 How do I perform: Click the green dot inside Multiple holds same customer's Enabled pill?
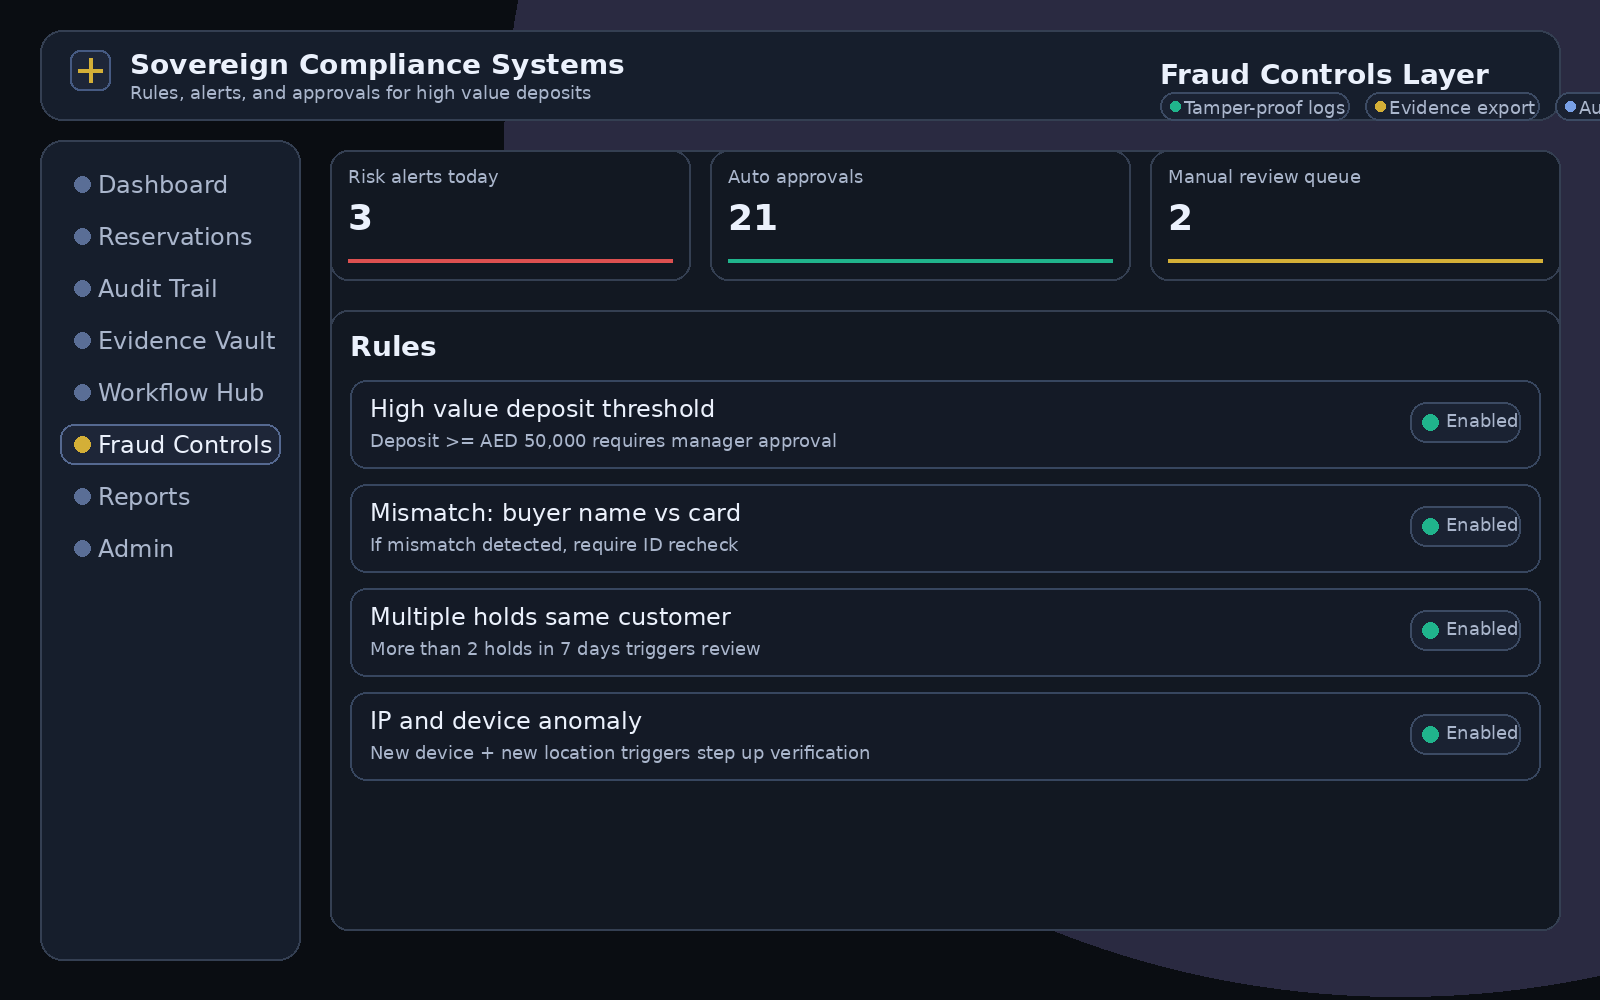click(x=1431, y=630)
